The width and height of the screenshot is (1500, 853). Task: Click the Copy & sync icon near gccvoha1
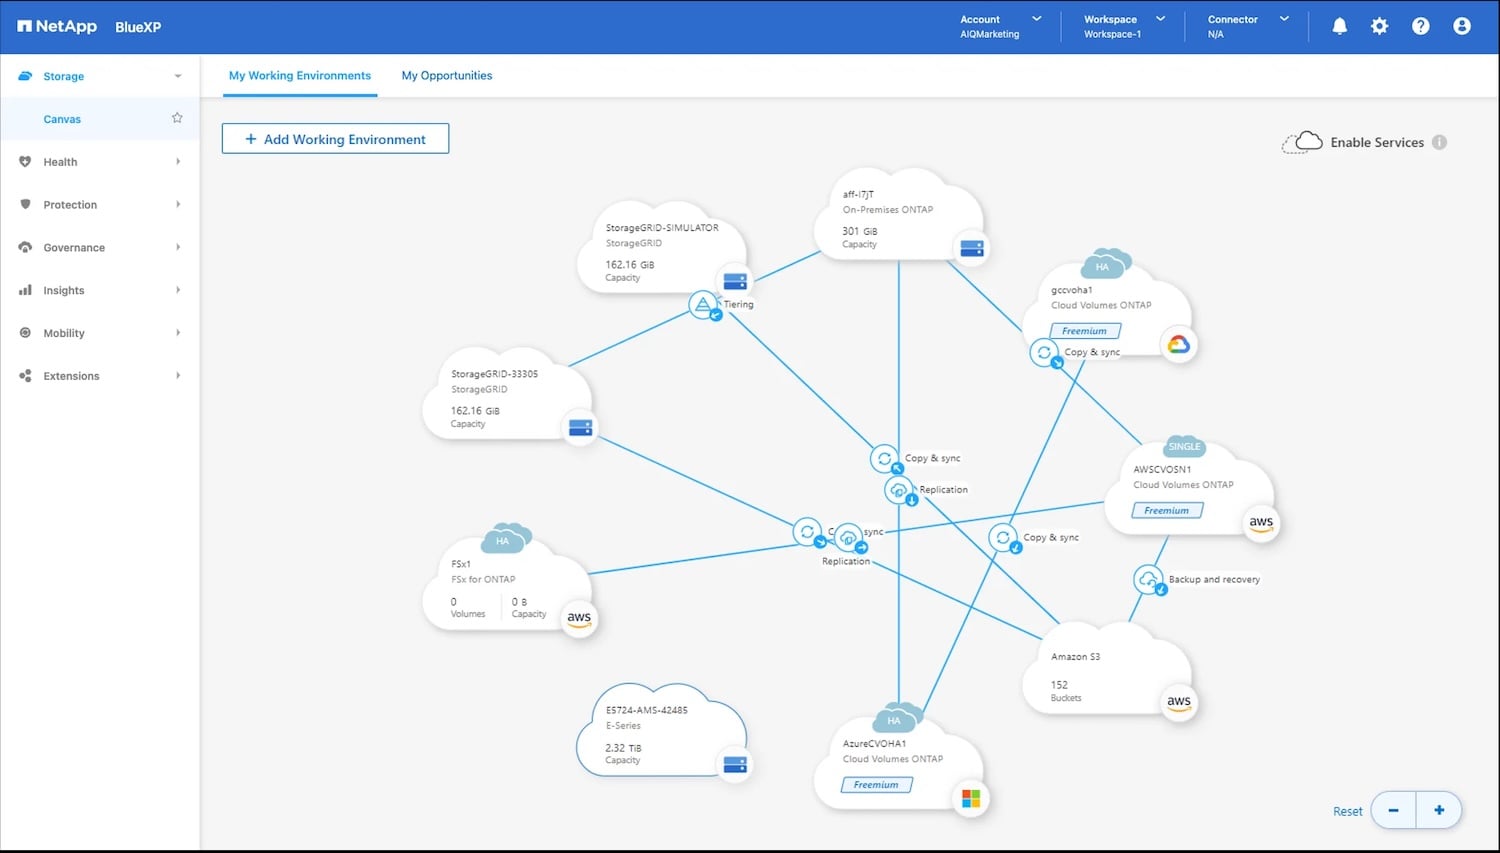click(x=1045, y=353)
